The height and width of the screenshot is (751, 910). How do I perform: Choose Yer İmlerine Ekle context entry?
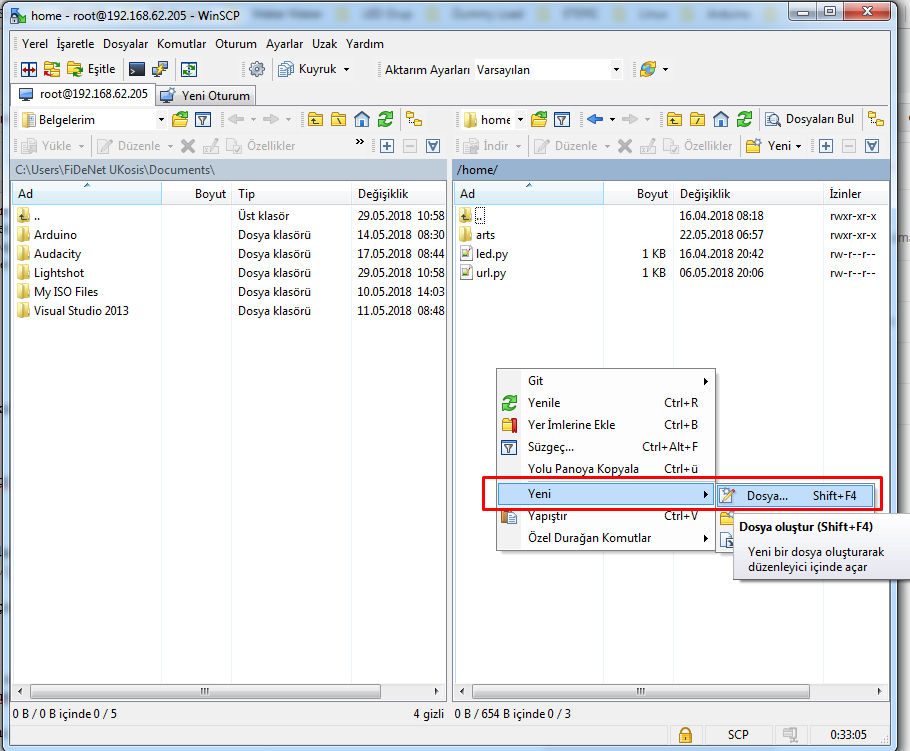606,425
